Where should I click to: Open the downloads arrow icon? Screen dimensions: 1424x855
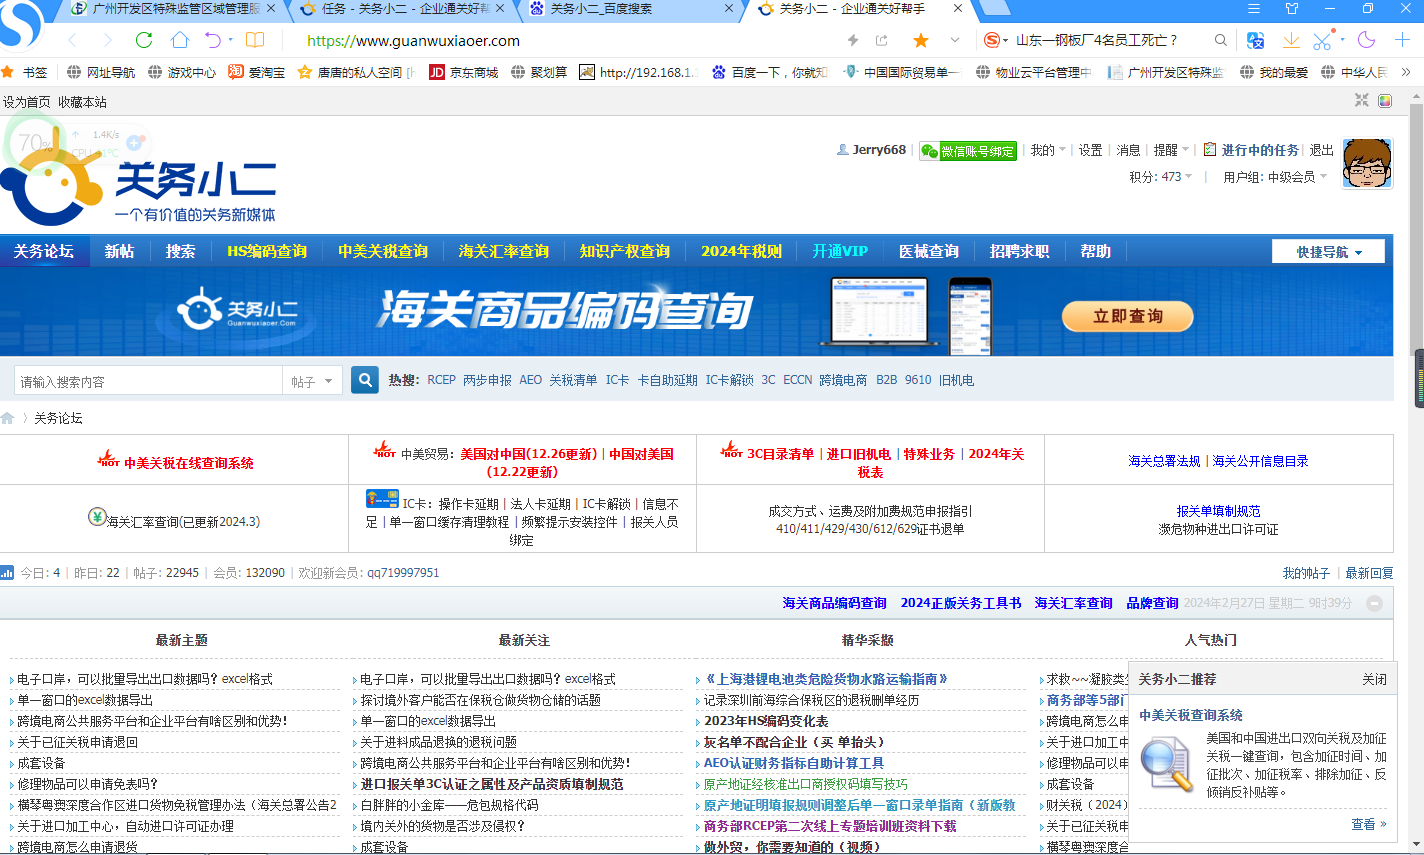(1291, 40)
